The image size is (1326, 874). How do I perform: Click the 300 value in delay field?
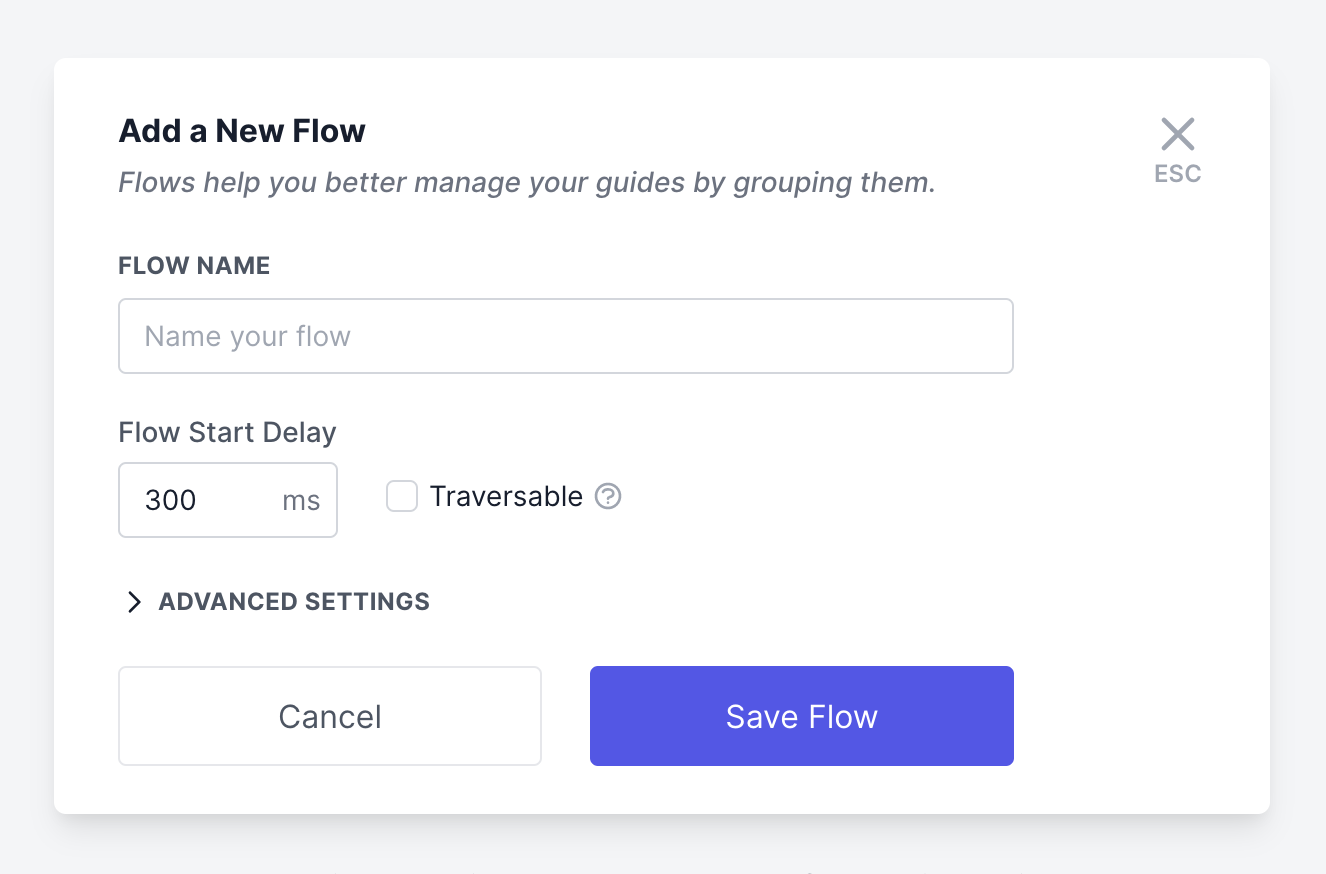171,500
